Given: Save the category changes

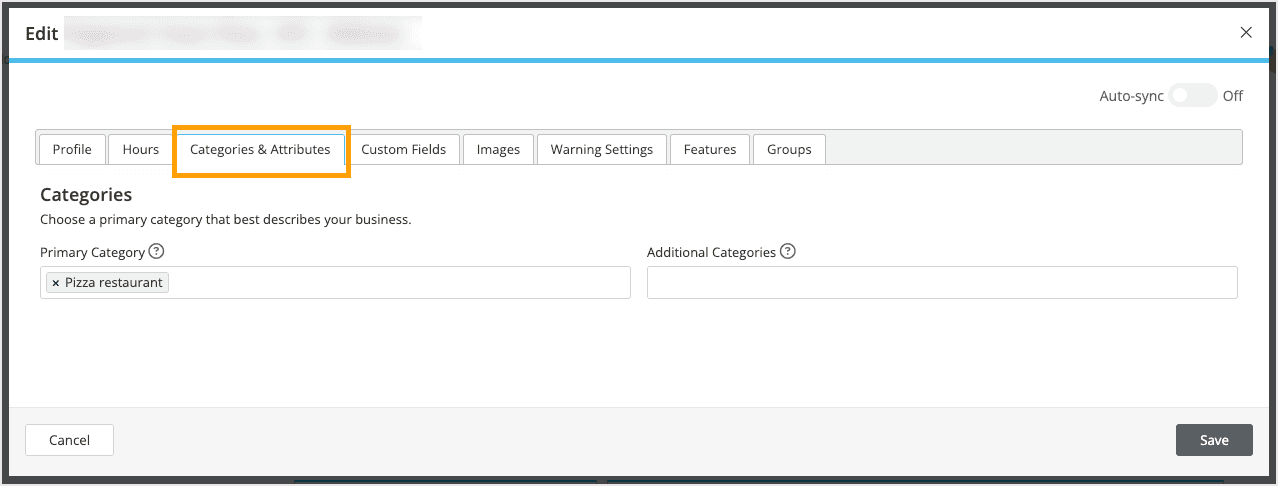Looking at the screenshot, I should pos(1214,440).
